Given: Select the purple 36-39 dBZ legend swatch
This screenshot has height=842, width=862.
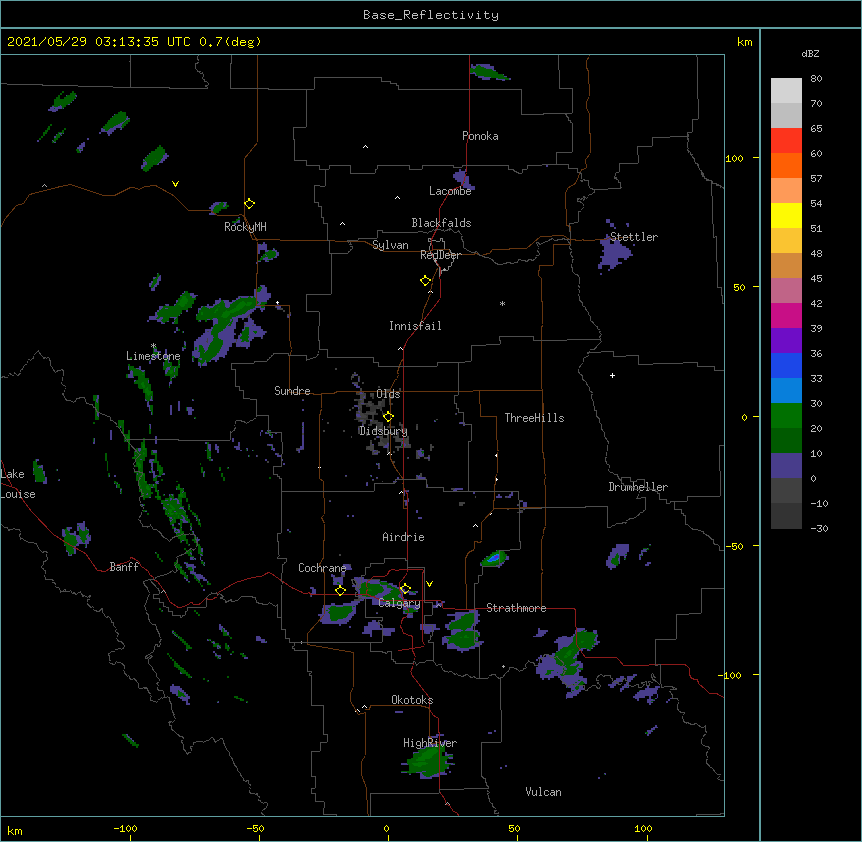Looking at the screenshot, I should point(786,341).
